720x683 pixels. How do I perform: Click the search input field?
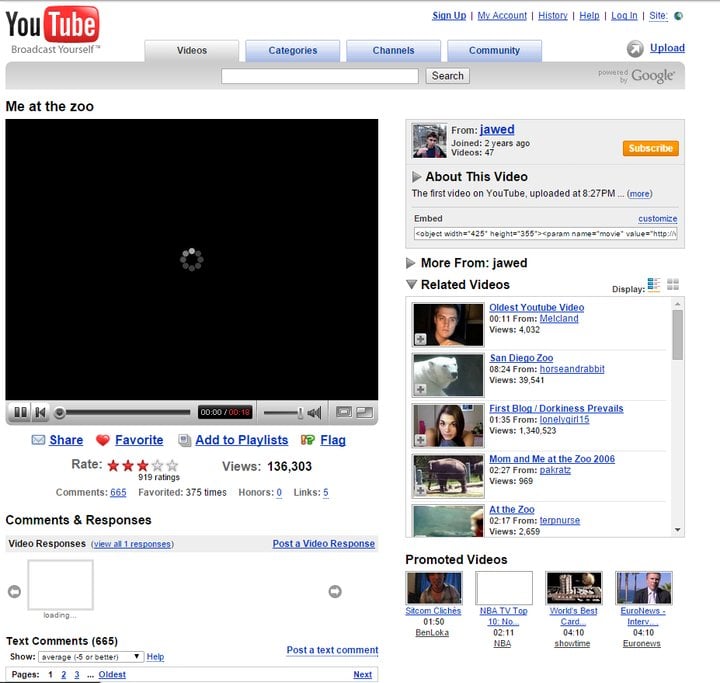click(x=320, y=76)
